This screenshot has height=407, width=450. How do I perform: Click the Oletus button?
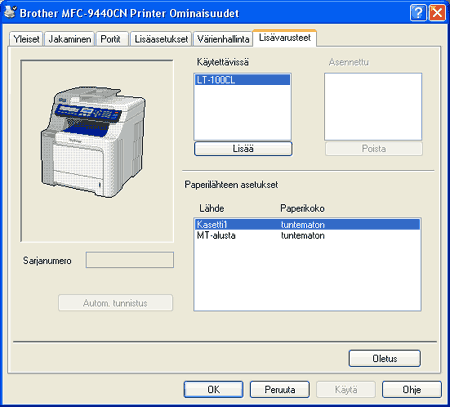tap(385, 358)
